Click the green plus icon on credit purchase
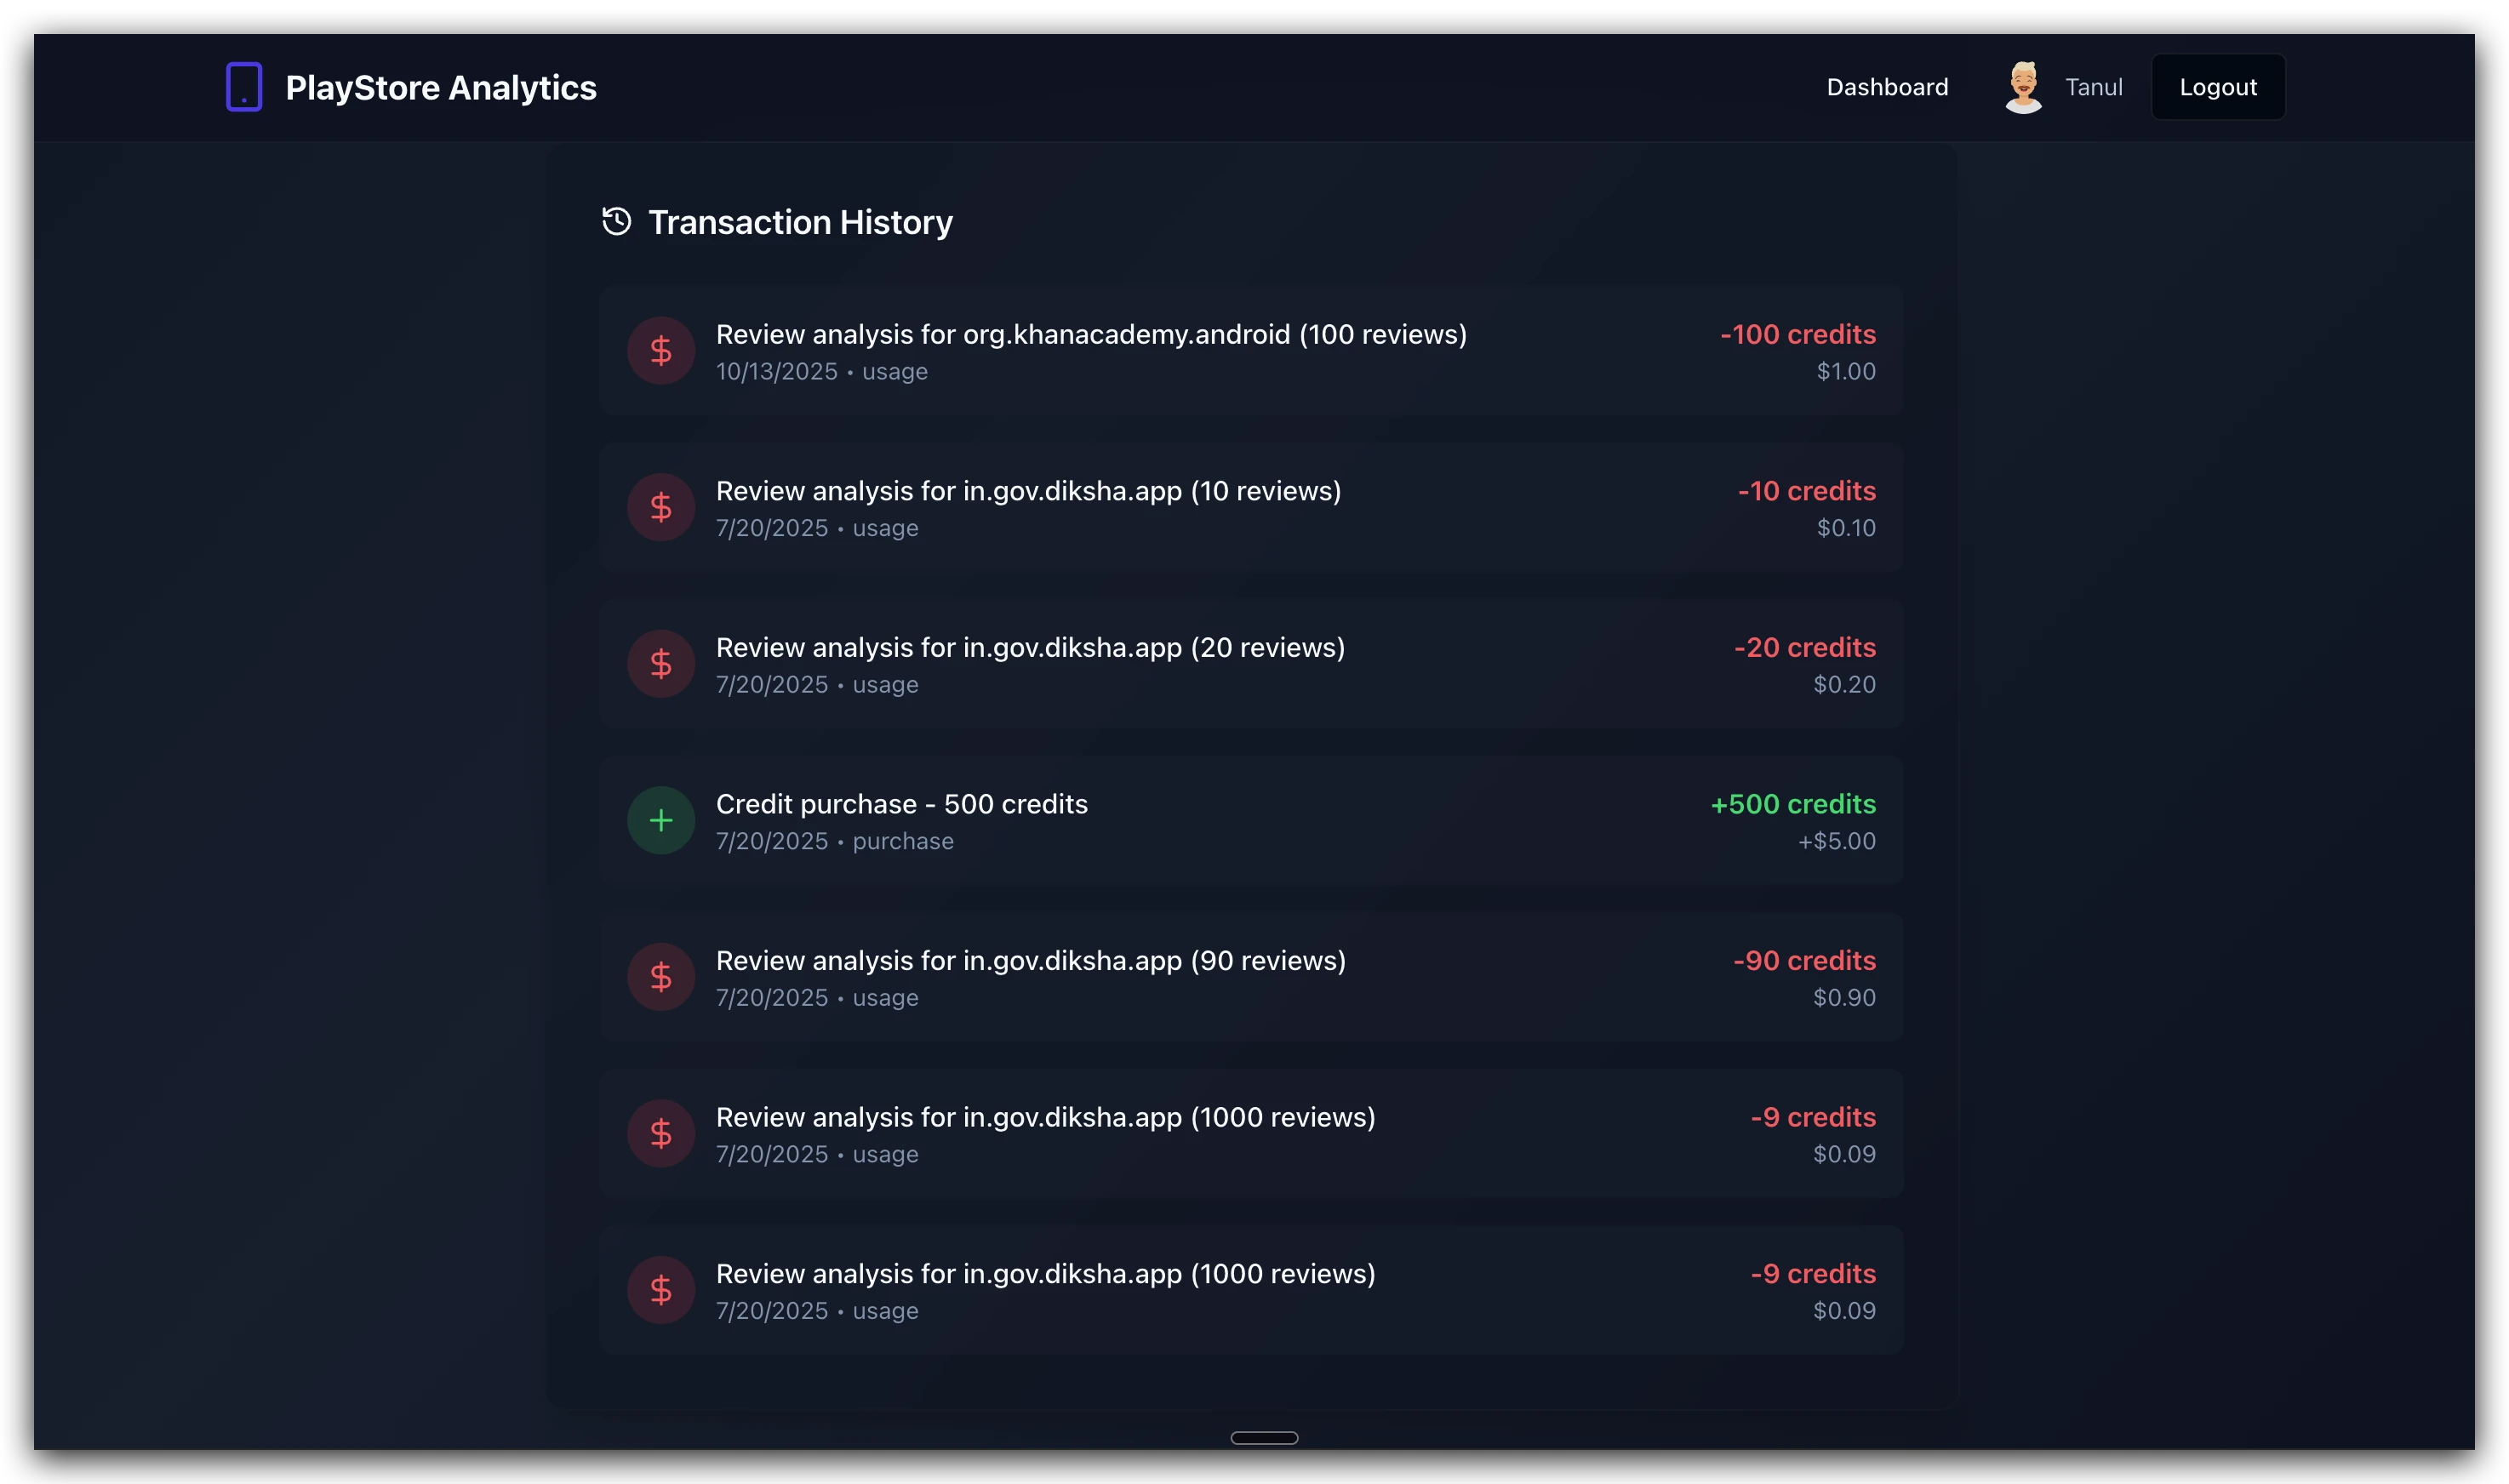Viewport: 2509px width, 1484px height. [x=661, y=819]
